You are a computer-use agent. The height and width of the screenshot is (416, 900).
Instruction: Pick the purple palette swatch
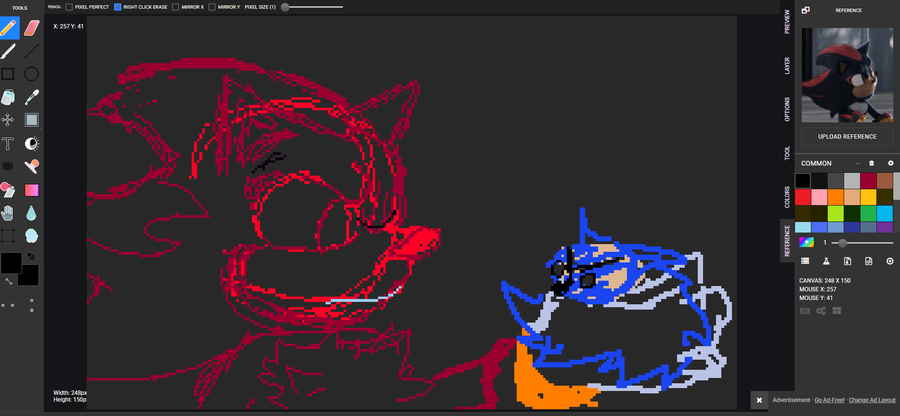pyautogui.click(x=885, y=227)
